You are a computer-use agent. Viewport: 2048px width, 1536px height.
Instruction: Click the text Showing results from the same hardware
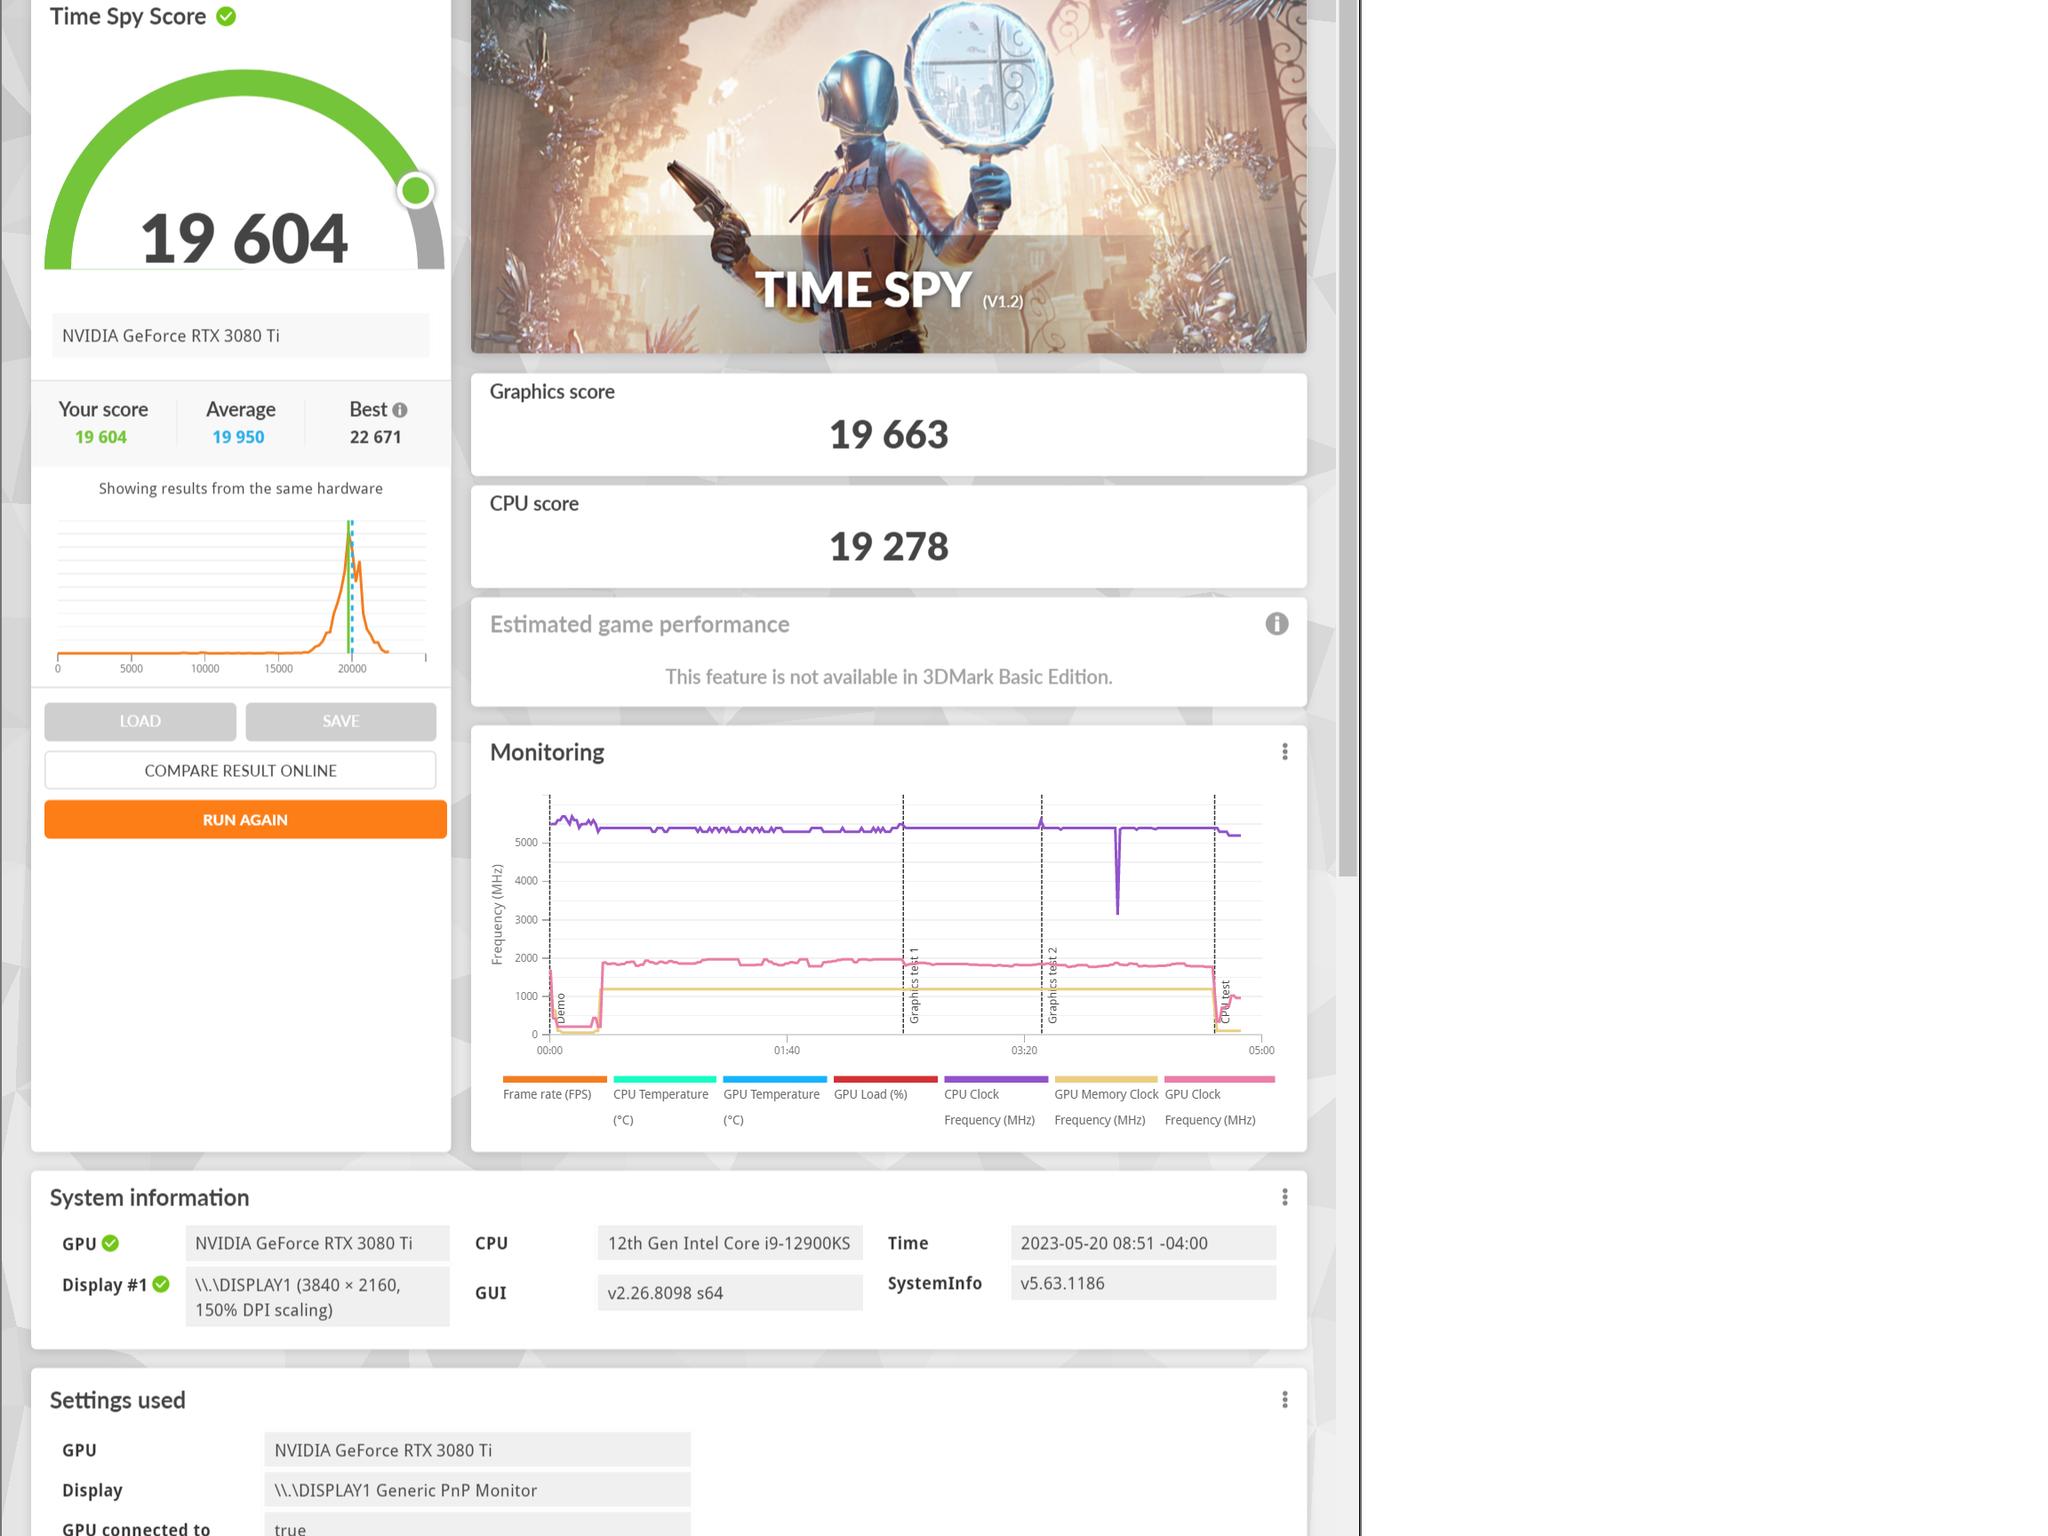[240, 488]
